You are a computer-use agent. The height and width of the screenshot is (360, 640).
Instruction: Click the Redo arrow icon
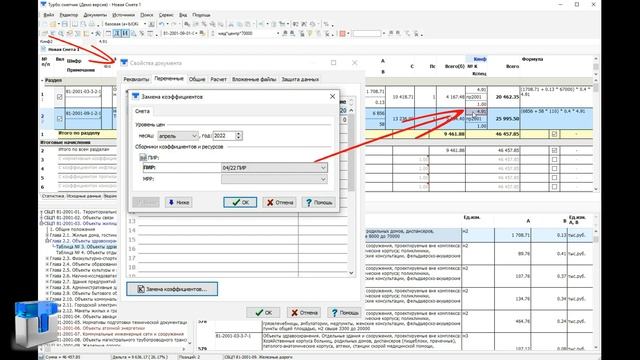173,24
